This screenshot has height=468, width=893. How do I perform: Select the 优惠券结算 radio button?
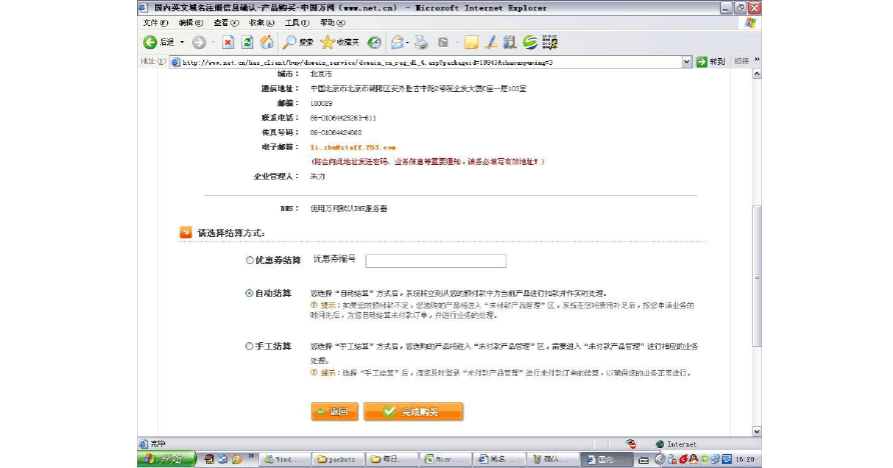coord(250,260)
